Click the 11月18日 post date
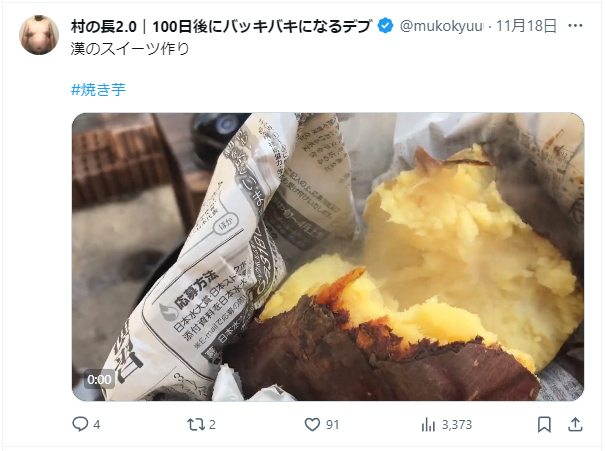The height and width of the screenshot is (451, 605). pos(526,26)
